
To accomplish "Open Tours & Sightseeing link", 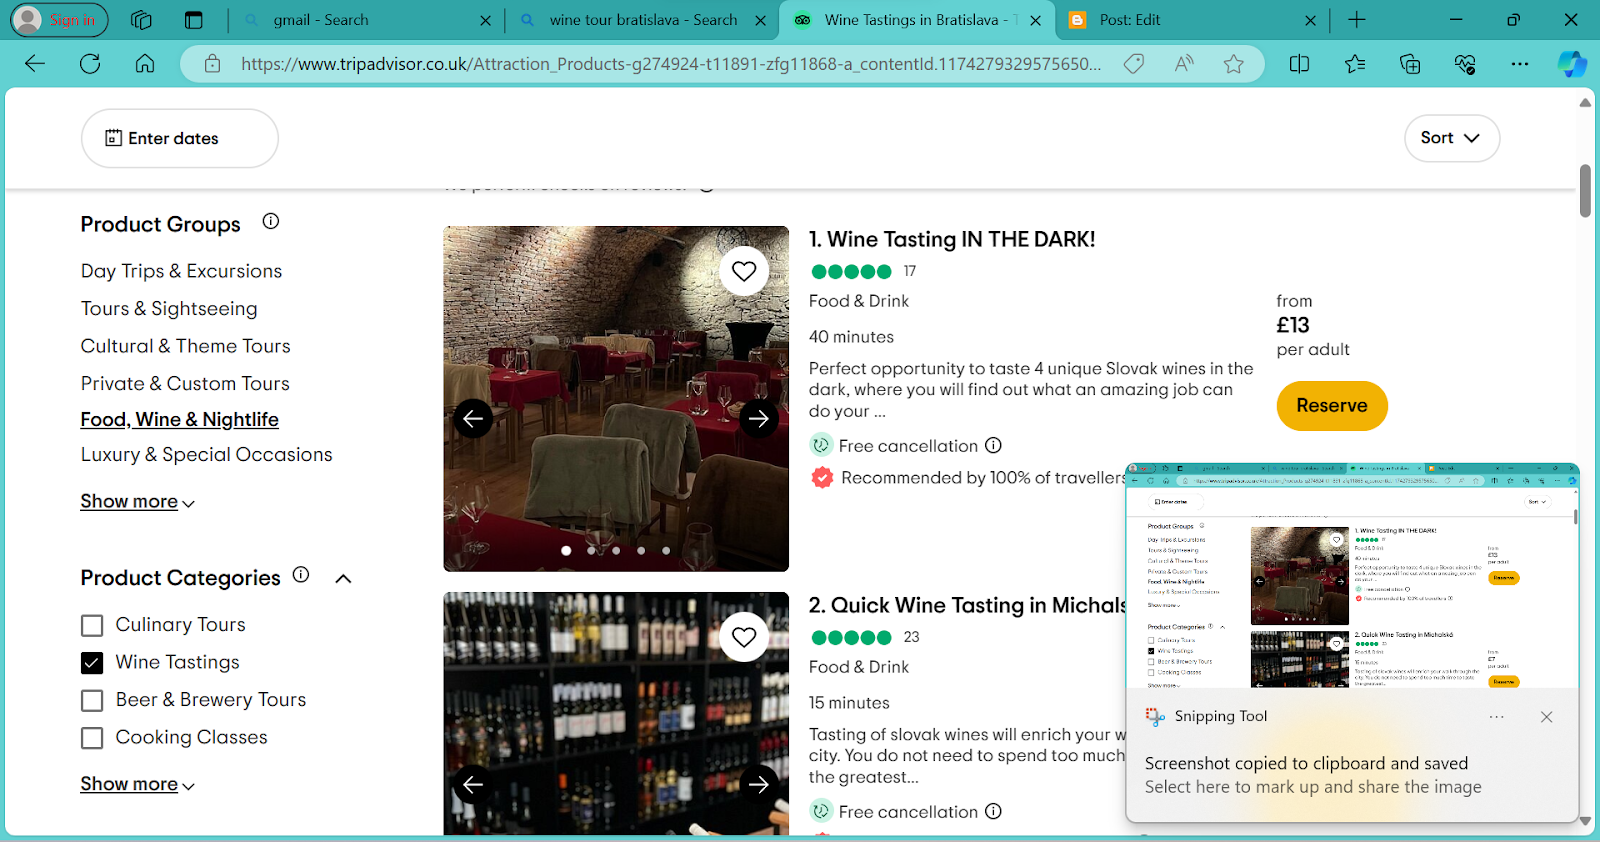I will point(169,308).
